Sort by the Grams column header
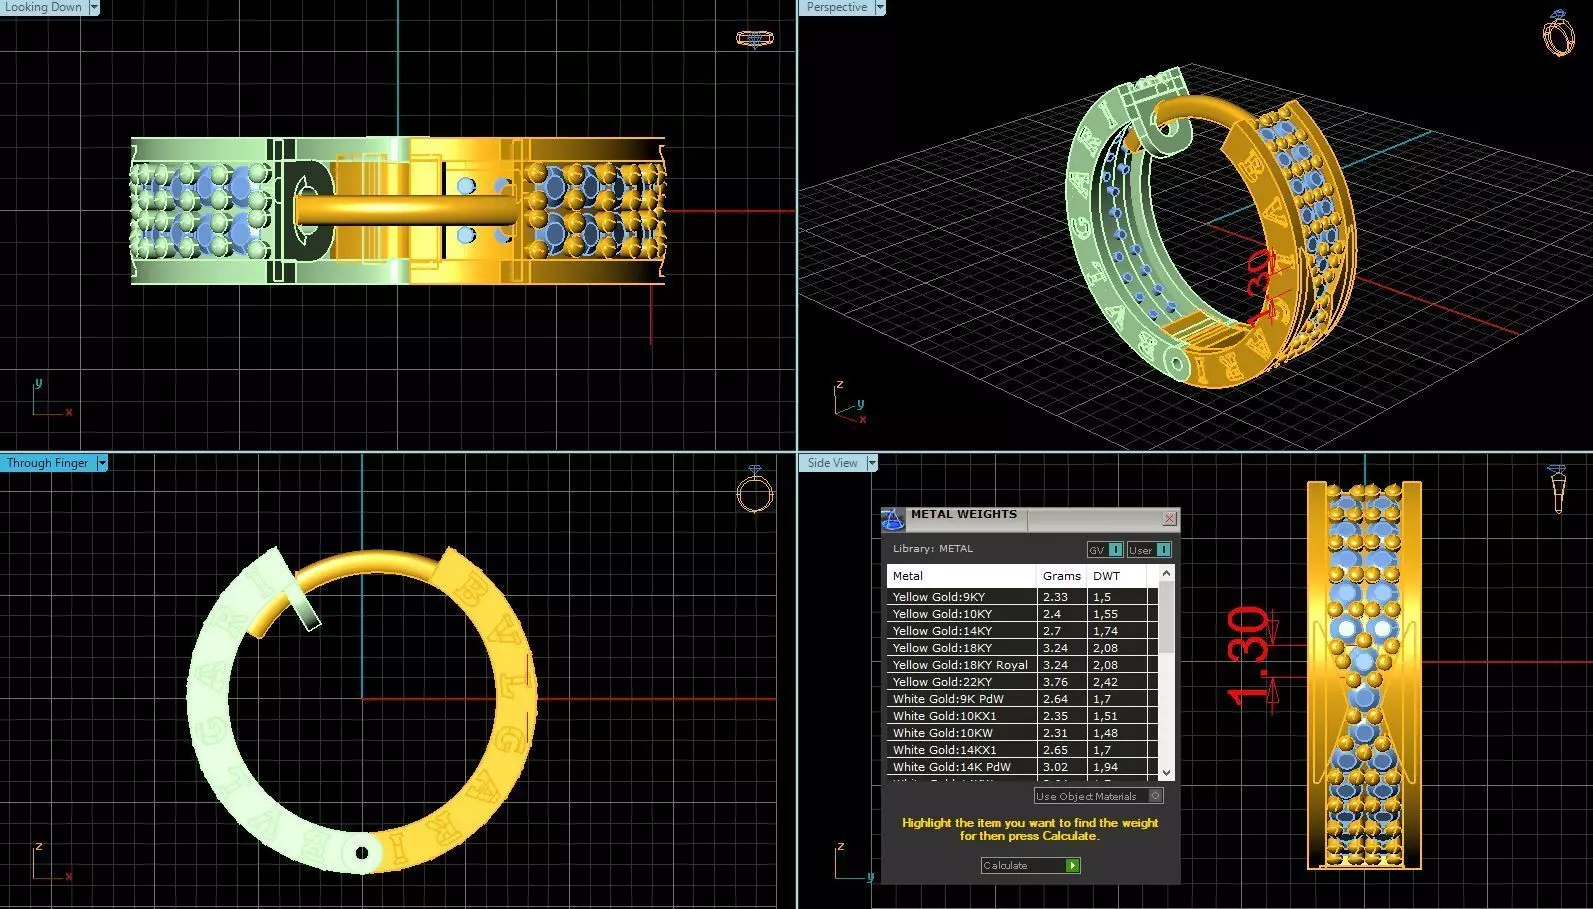 1061,576
